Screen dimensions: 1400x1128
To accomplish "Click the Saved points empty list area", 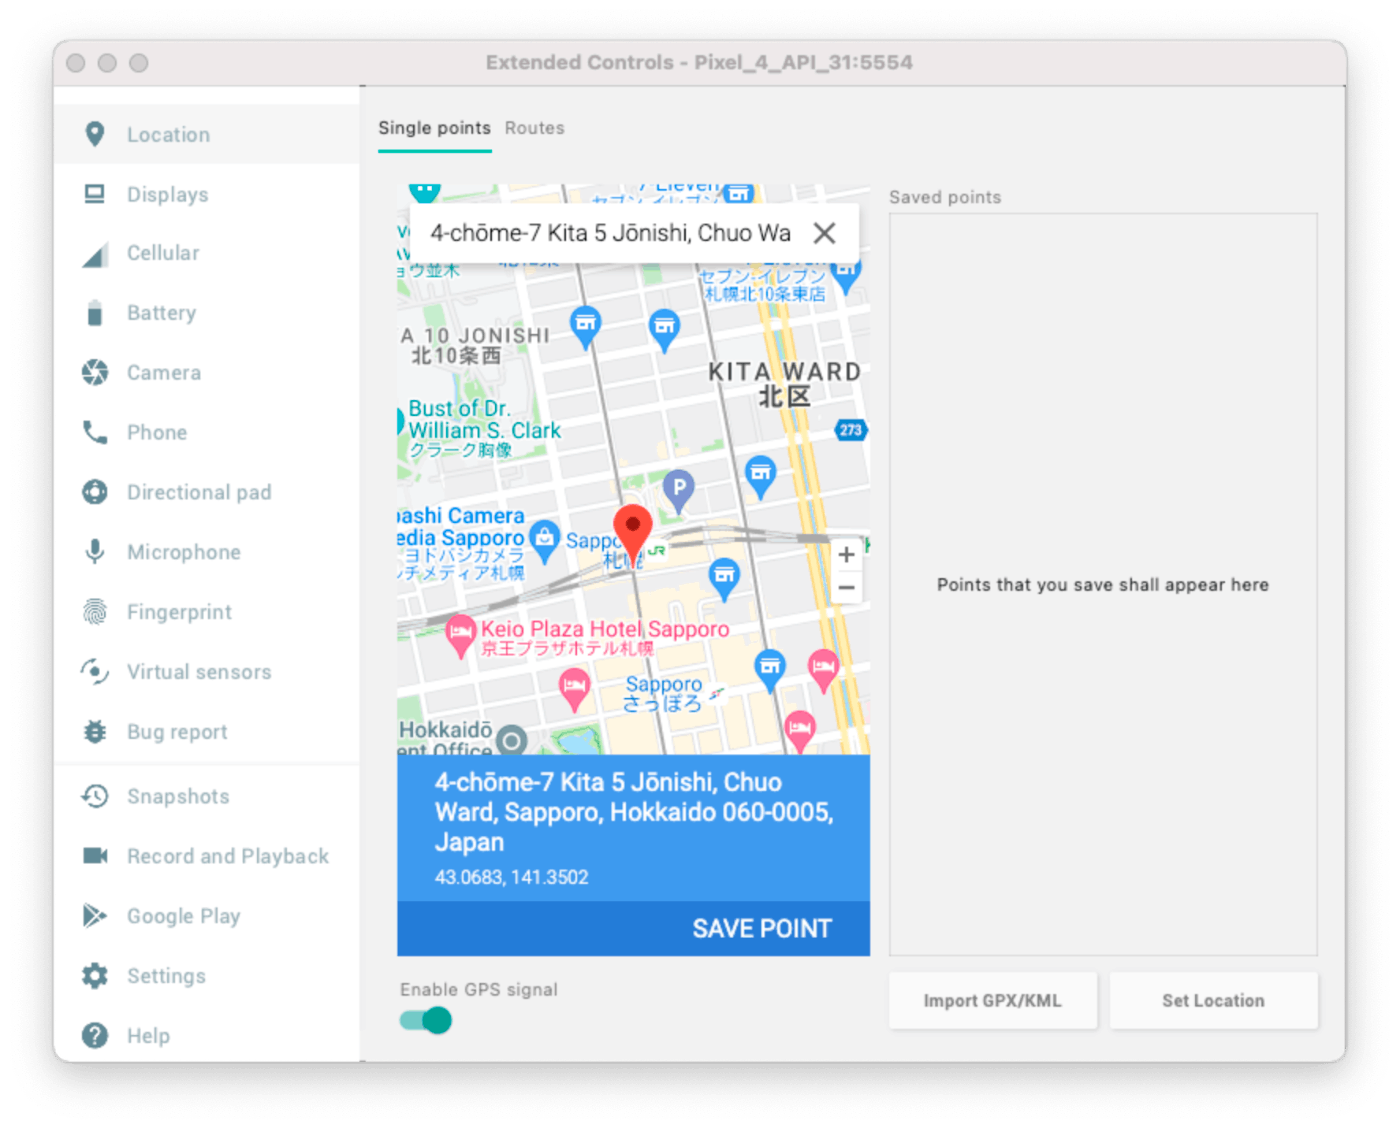I will 1103,584.
